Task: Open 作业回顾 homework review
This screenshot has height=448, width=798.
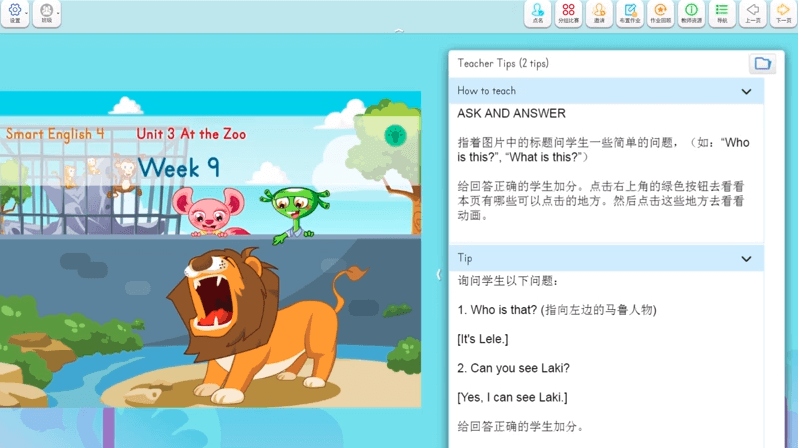Action: click(x=661, y=13)
